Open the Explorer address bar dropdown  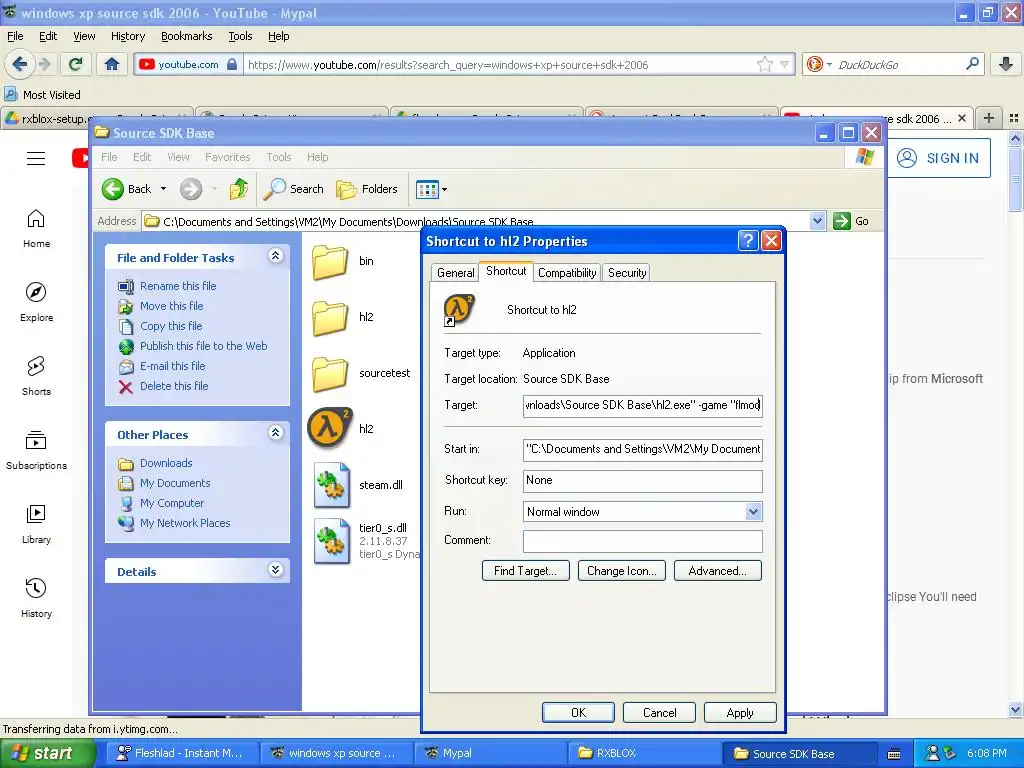[x=817, y=221]
